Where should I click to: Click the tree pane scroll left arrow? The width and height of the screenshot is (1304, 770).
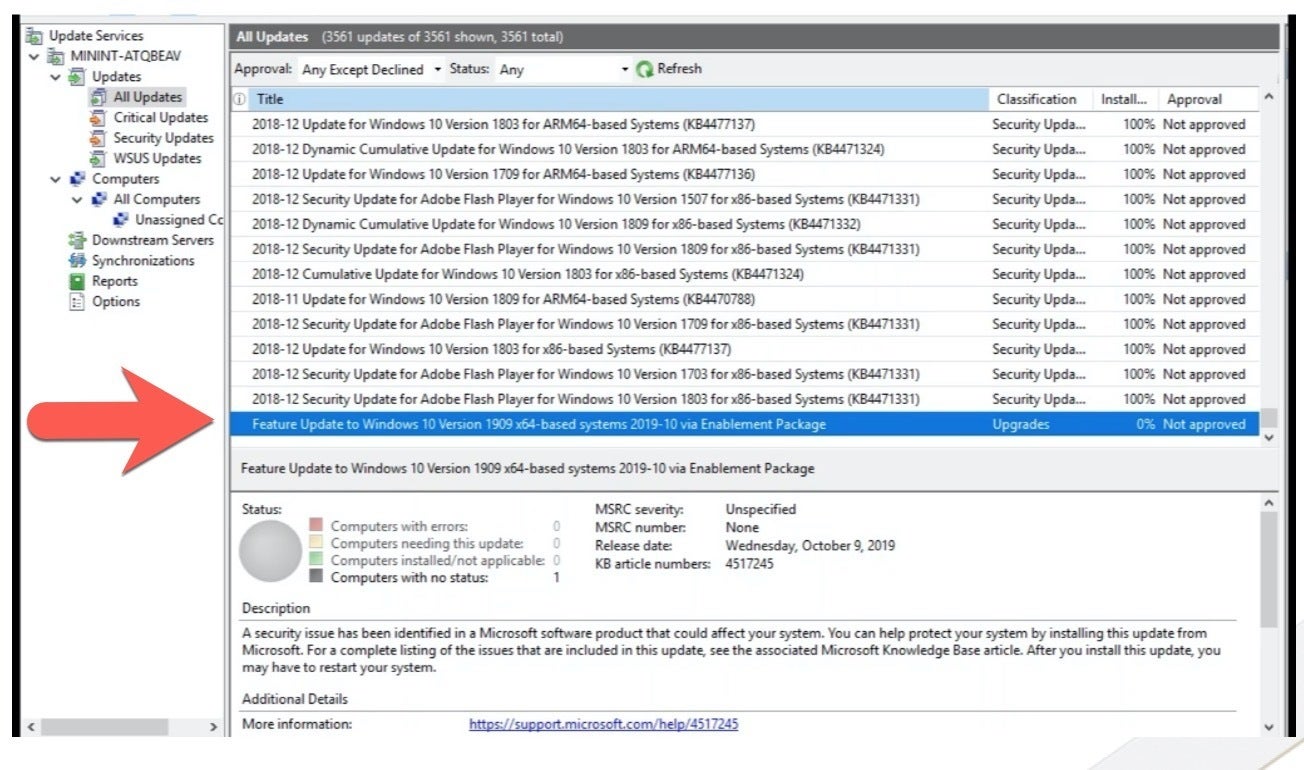33,727
